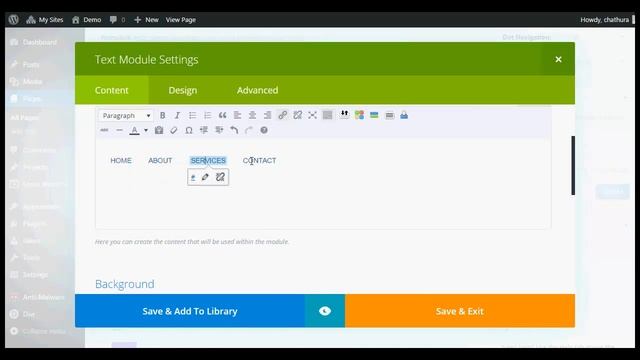Switch to the Content tab
This screenshot has width=640, height=360.
pos(111,90)
